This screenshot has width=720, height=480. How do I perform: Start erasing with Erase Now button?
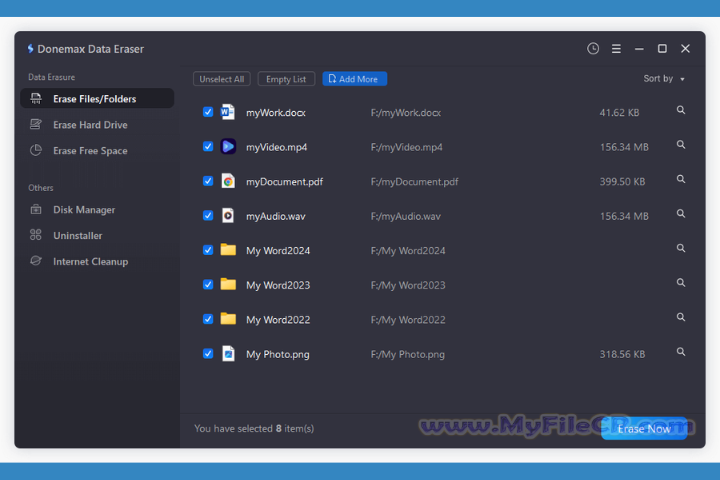click(x=644, y=429)
